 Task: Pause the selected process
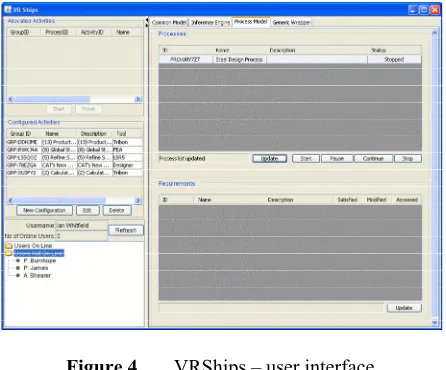(337, 158)
